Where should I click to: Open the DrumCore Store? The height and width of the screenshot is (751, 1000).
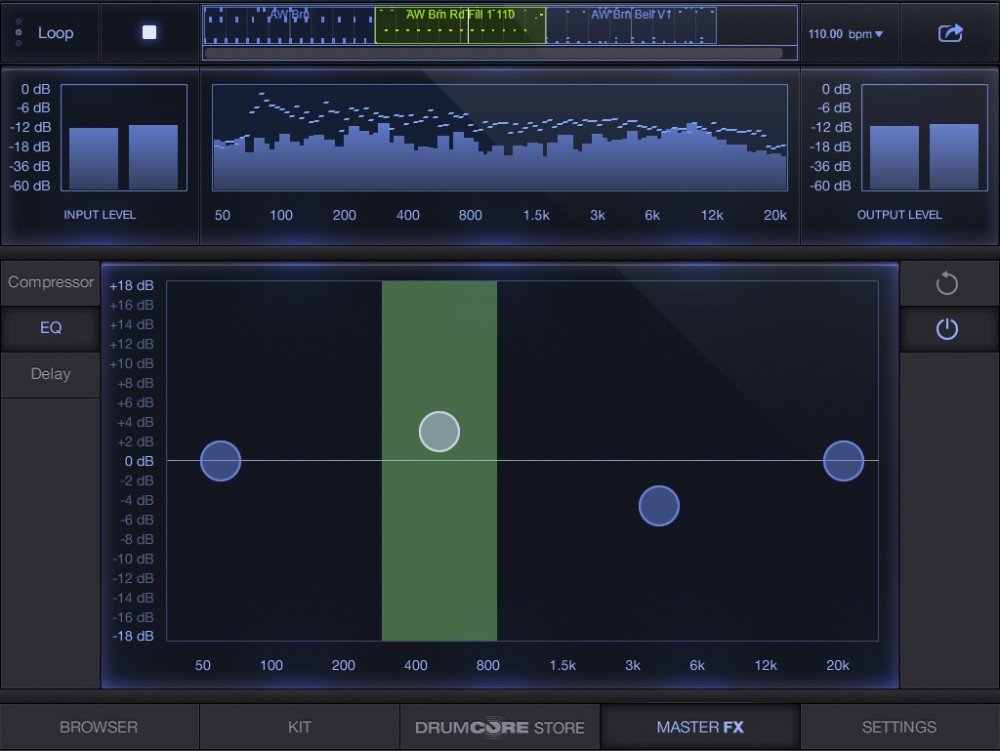point(499,727)
